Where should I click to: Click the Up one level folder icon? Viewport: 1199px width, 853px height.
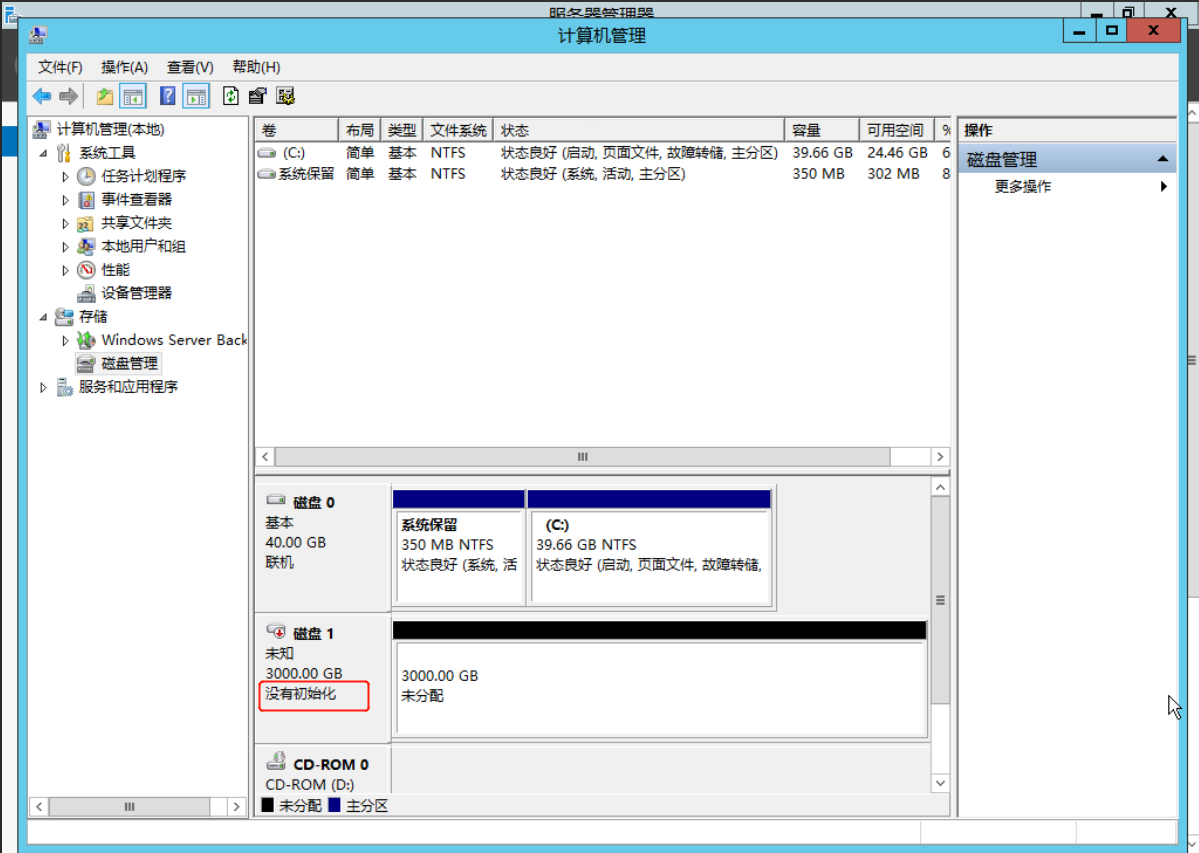(x=105, y=96)
